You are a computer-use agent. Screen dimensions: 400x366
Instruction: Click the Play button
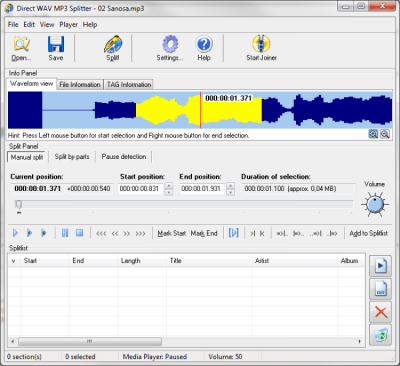[15, 233]
